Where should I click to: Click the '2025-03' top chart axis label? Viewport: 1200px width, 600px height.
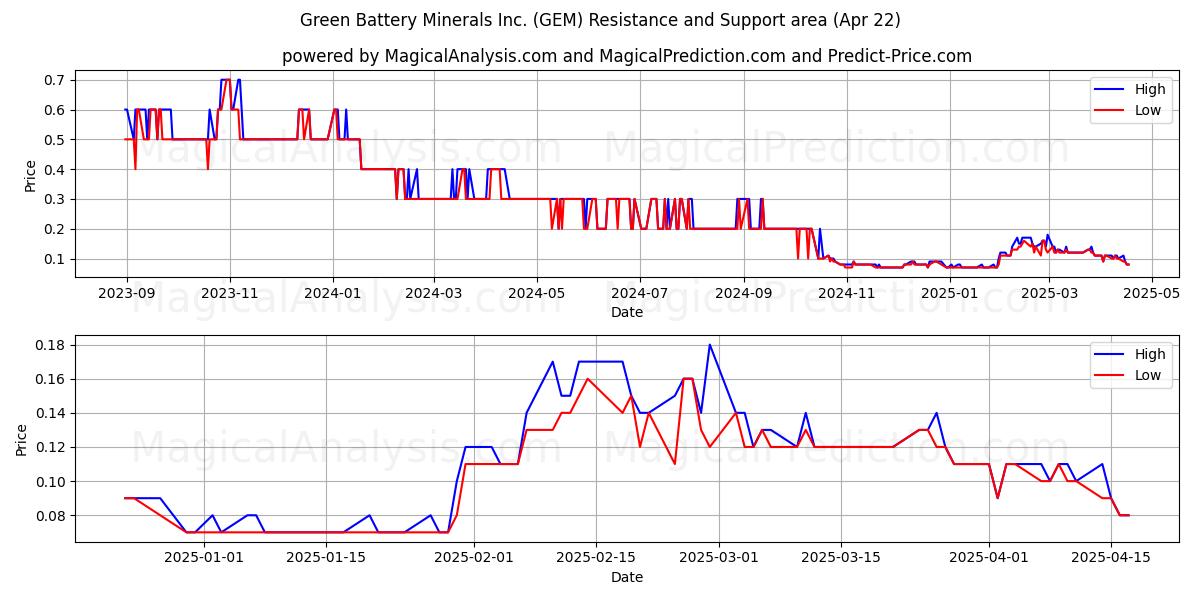click(x=1049, y=294)
